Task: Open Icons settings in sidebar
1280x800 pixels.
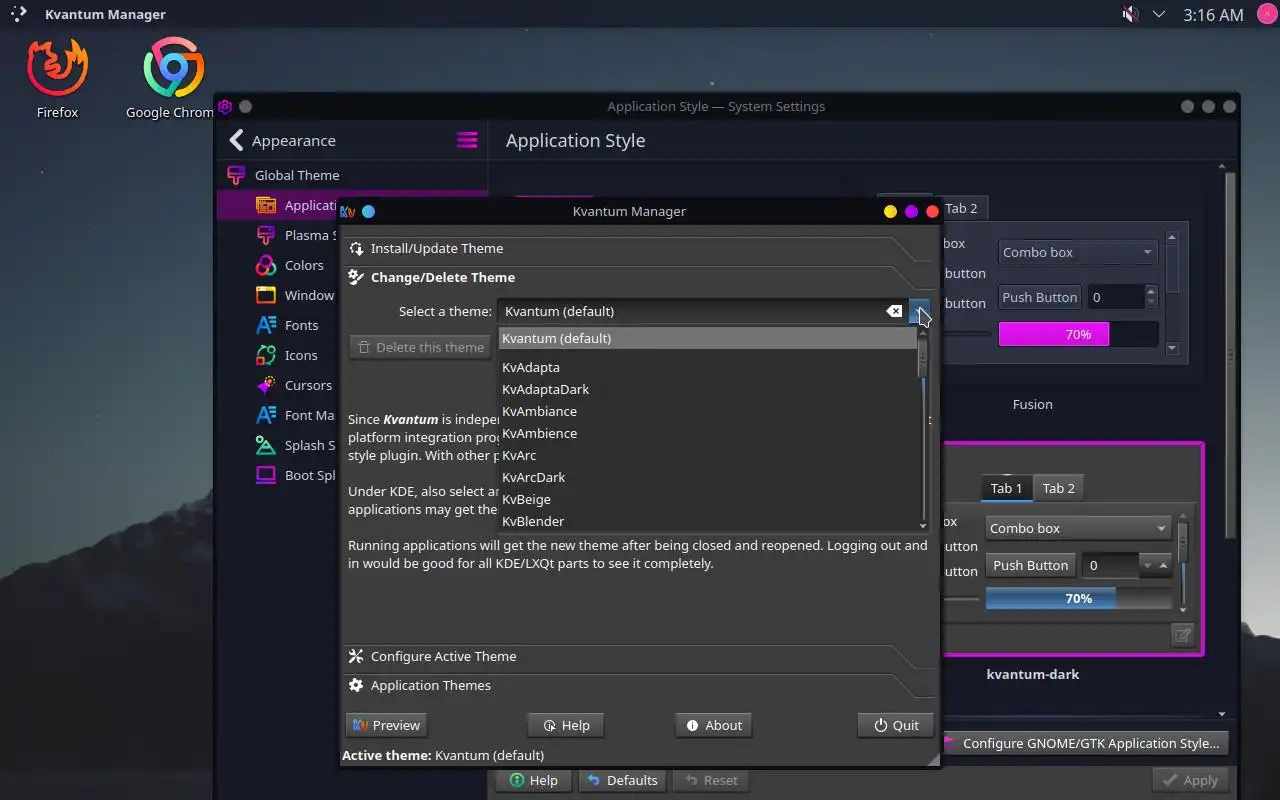Action: pyautogui.click(x=265, y=355)
